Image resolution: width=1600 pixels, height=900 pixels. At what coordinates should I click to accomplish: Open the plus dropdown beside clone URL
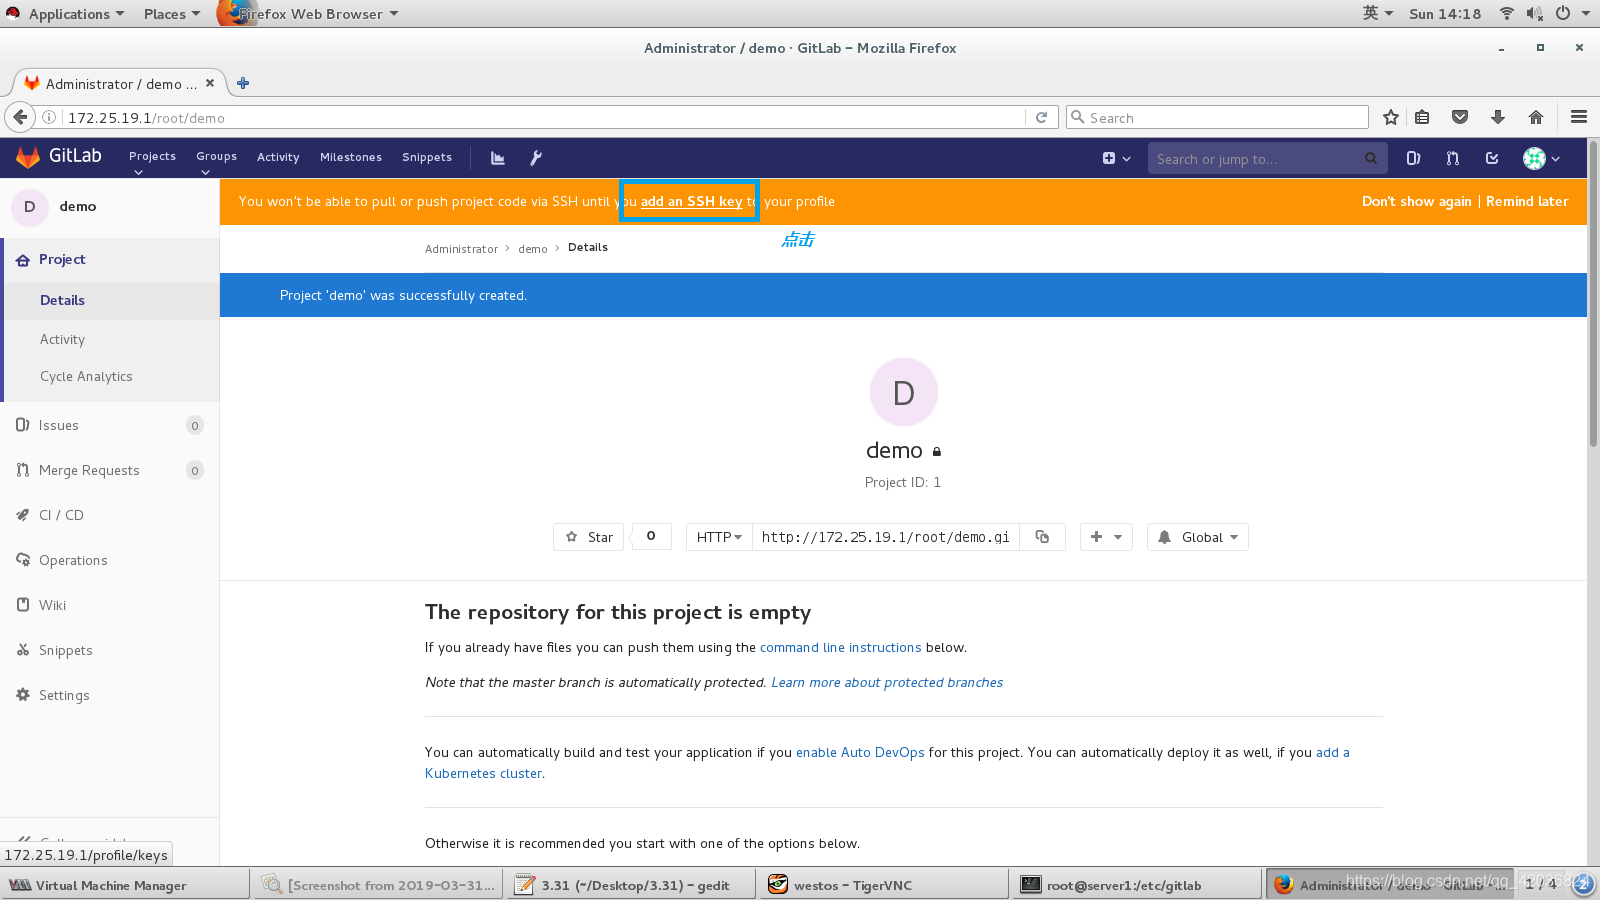(1106, 537)
